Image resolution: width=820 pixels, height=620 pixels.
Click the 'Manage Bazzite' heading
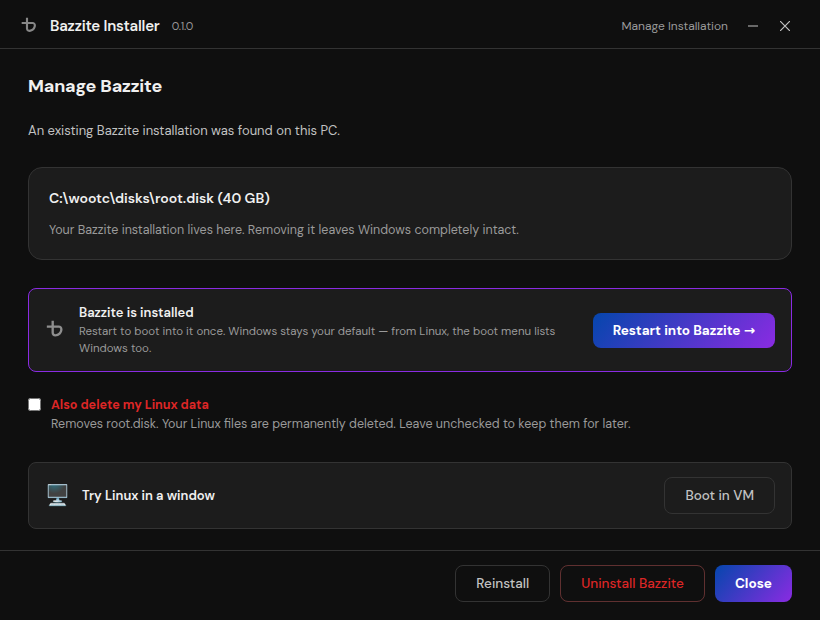[95, 86]
